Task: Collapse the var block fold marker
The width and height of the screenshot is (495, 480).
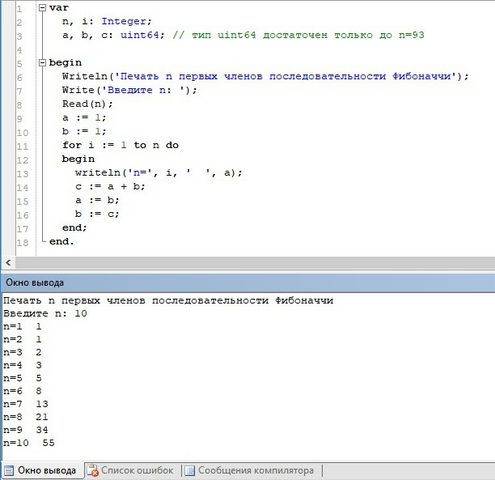Action: click(42, 8)
